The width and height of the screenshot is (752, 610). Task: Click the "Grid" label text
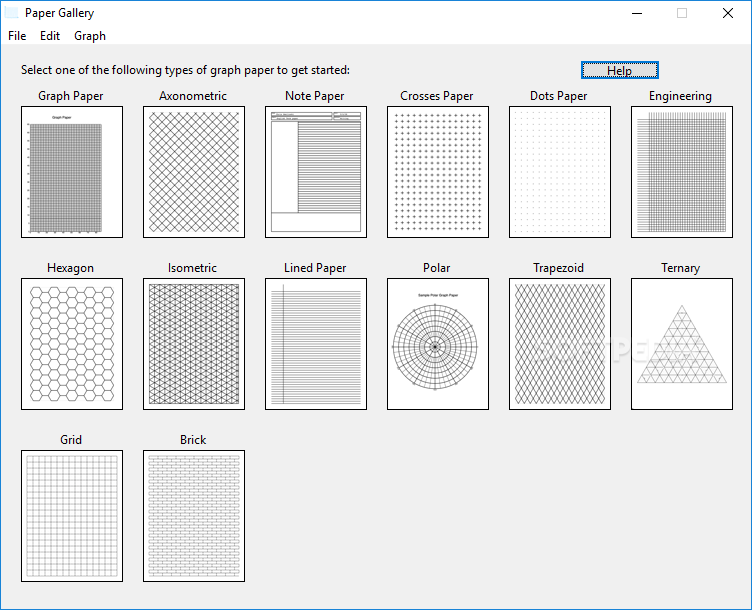click(71, 440)
